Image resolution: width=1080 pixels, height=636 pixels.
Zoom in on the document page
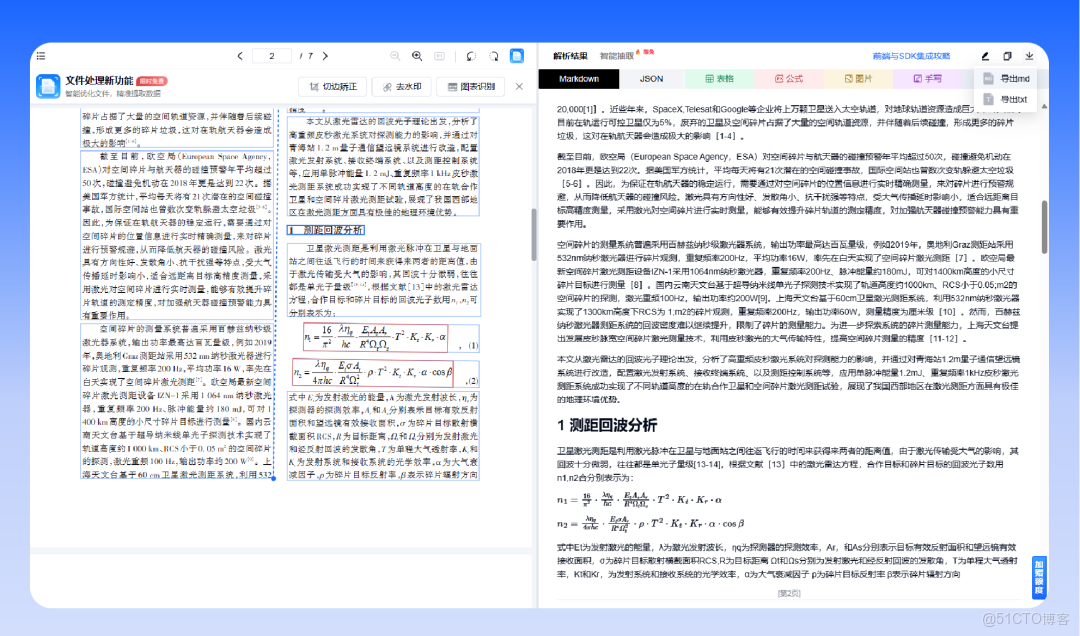tap(417, 56)
